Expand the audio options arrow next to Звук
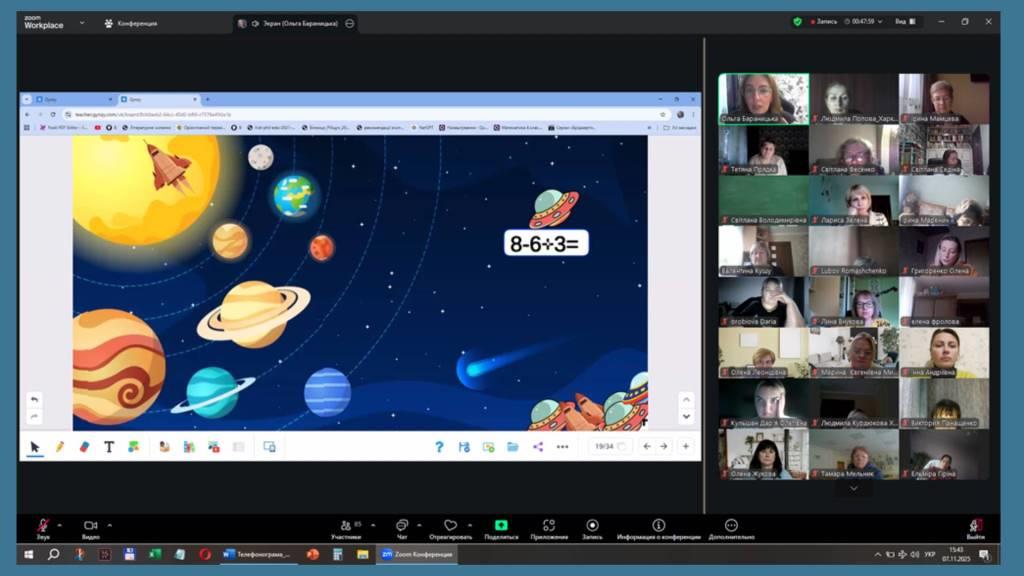 click(x=59, y=524)
